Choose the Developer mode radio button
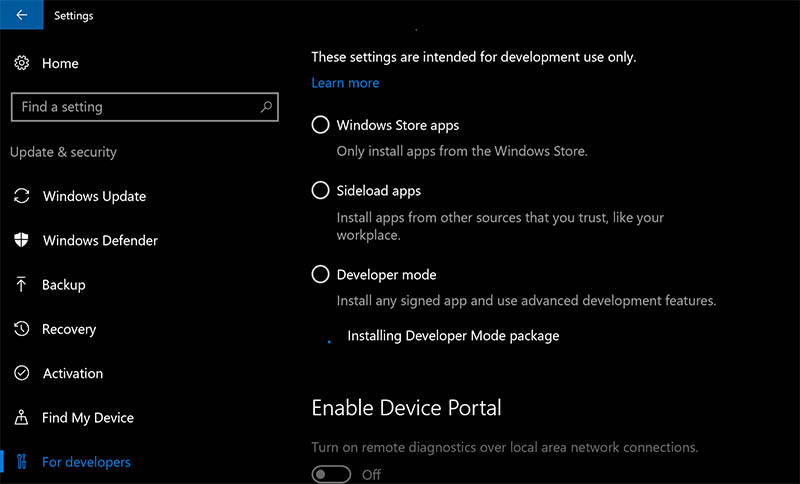Screen dimensions: 800x484 (x=320, y=274)
